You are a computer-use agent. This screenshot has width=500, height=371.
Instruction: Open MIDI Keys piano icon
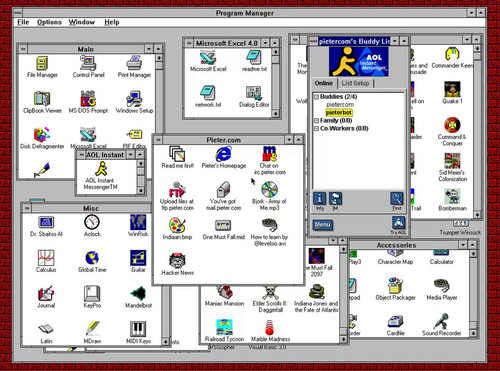click(x=138, y=333)
